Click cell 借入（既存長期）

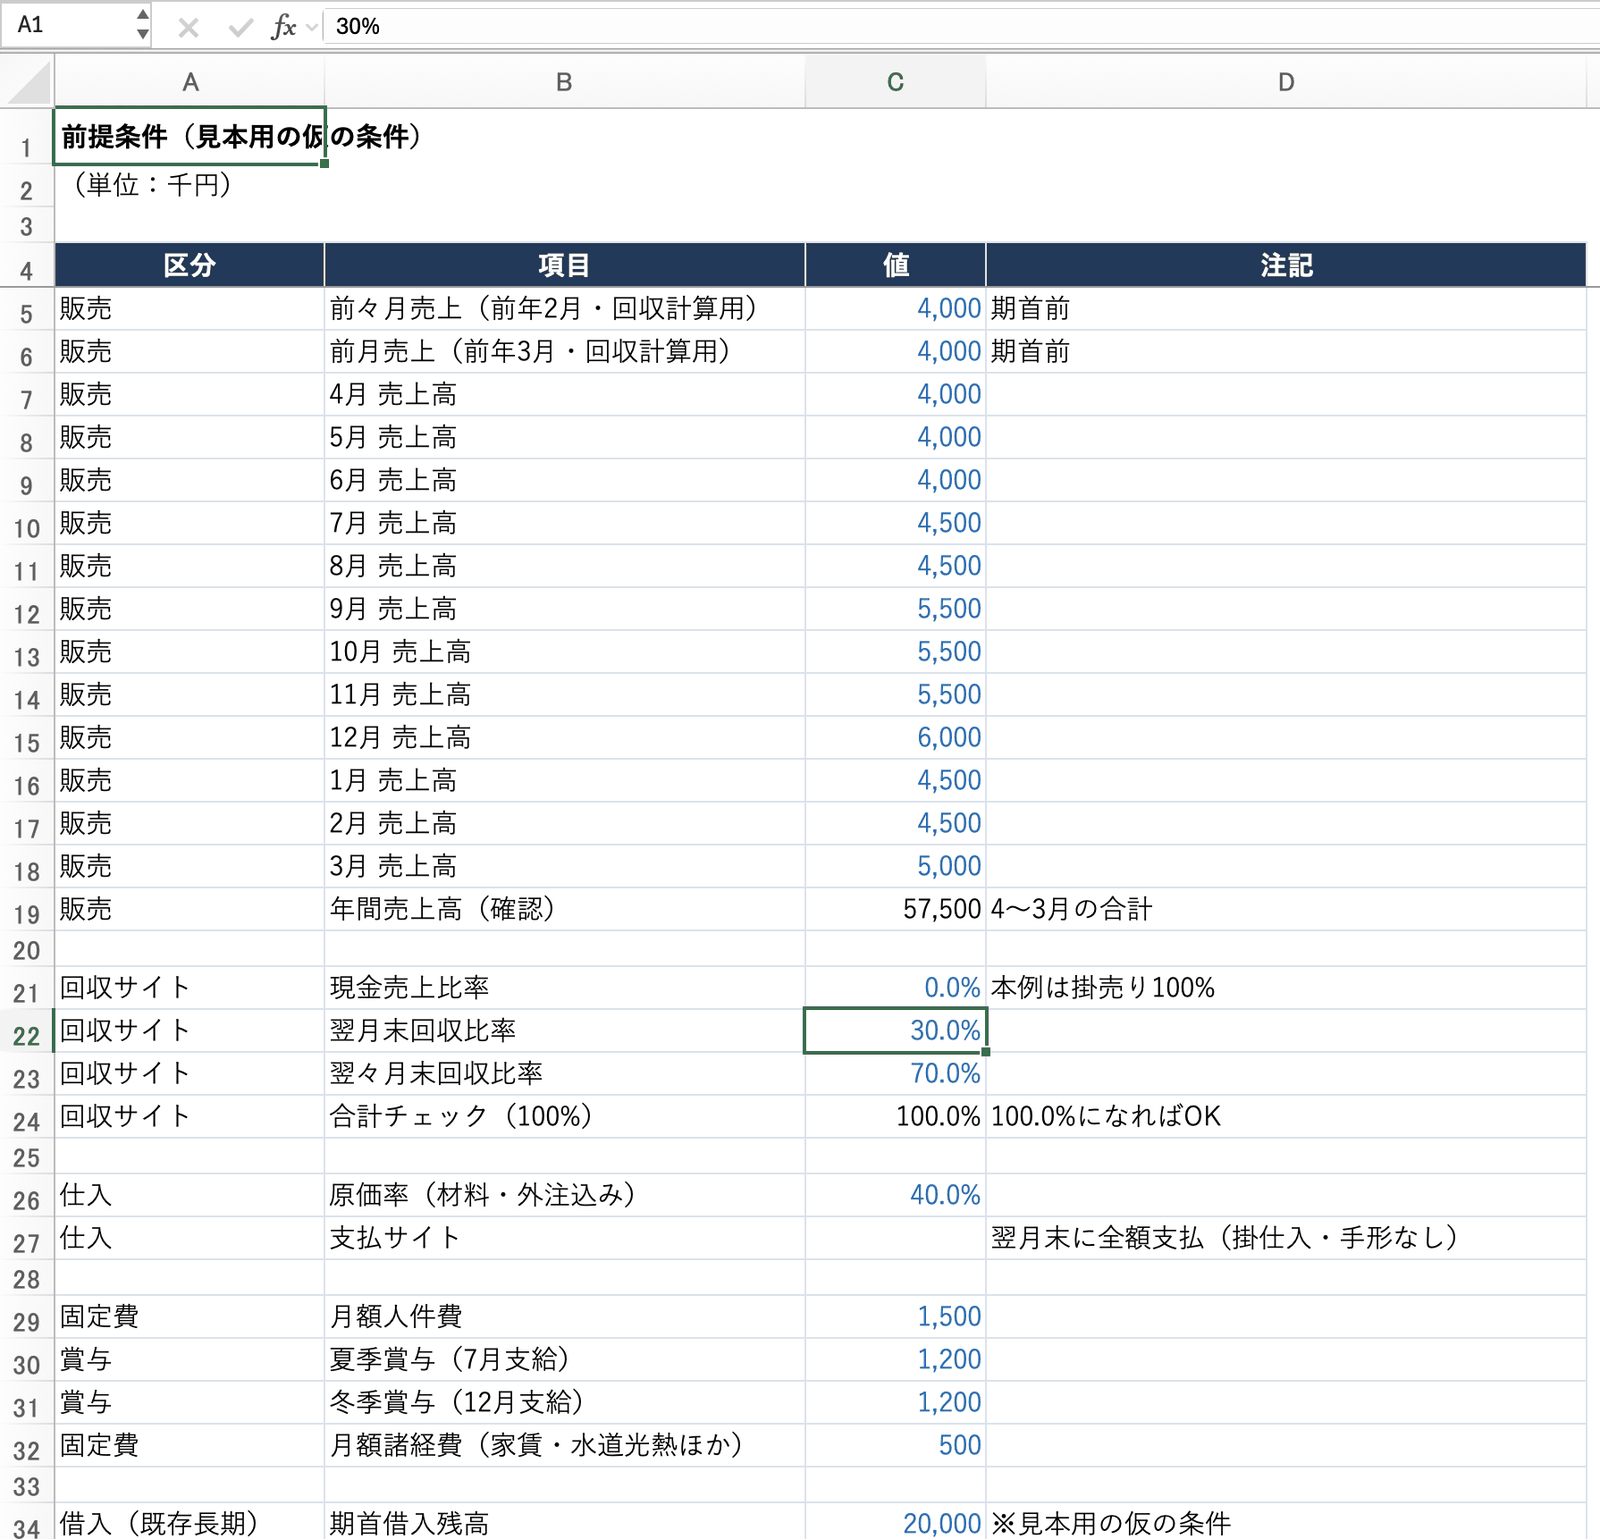[x=190, y=1522]
